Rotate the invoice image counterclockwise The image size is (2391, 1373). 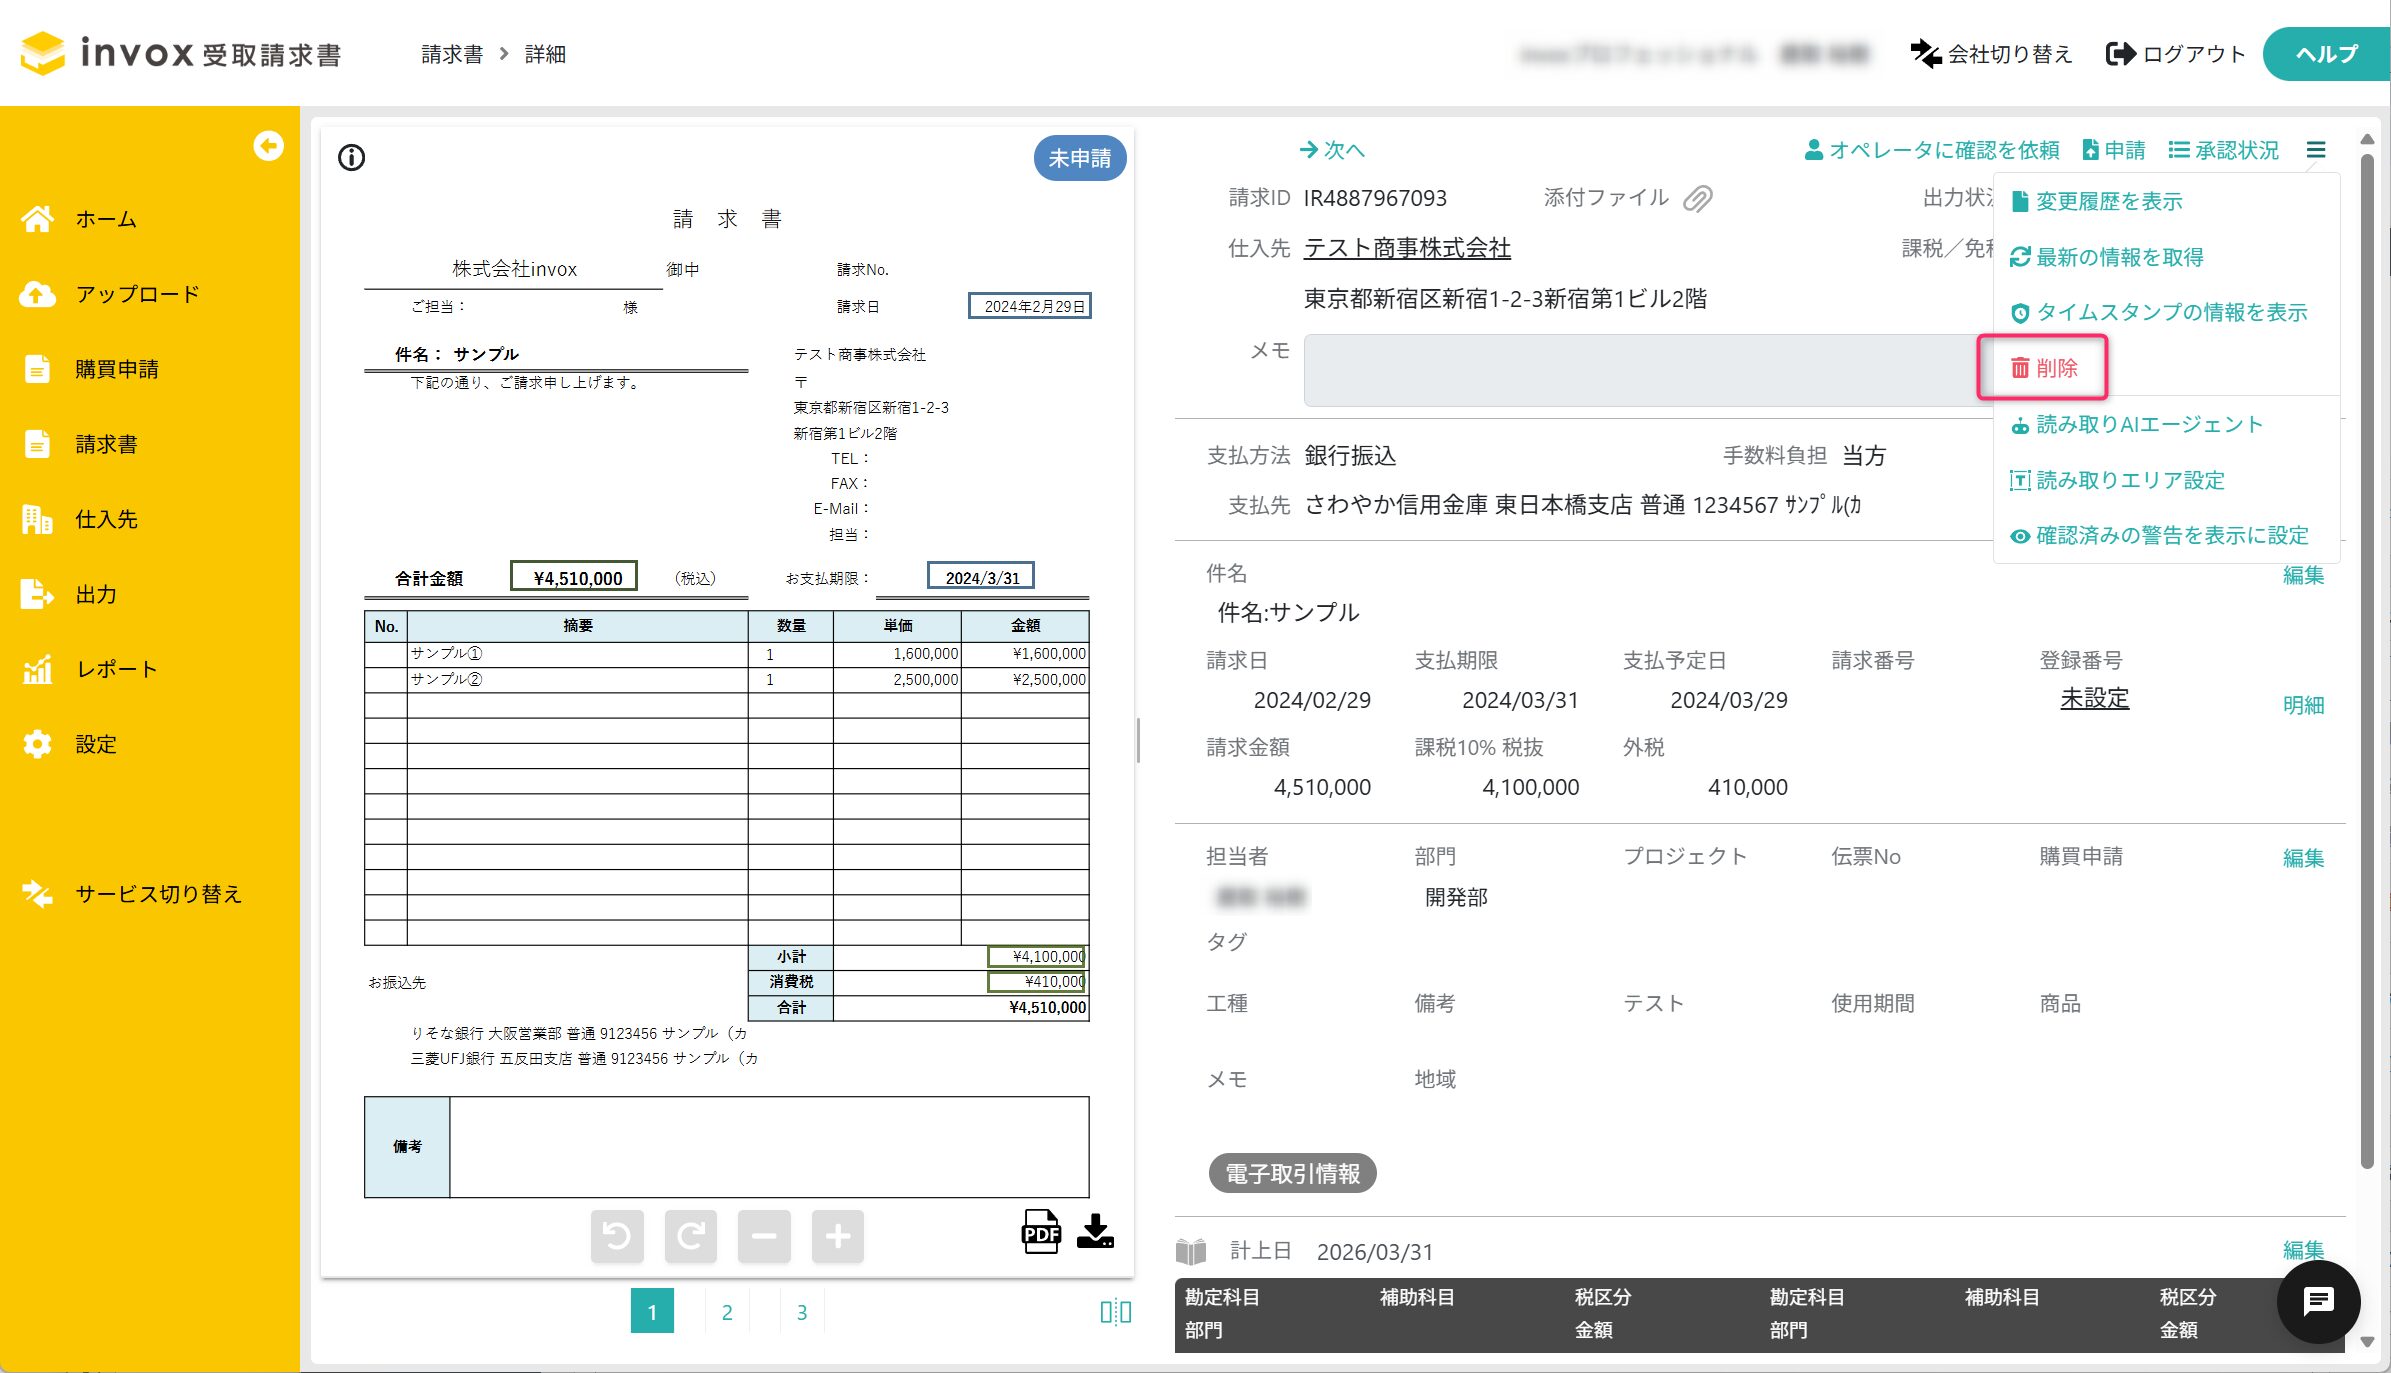click(617, 1237)
